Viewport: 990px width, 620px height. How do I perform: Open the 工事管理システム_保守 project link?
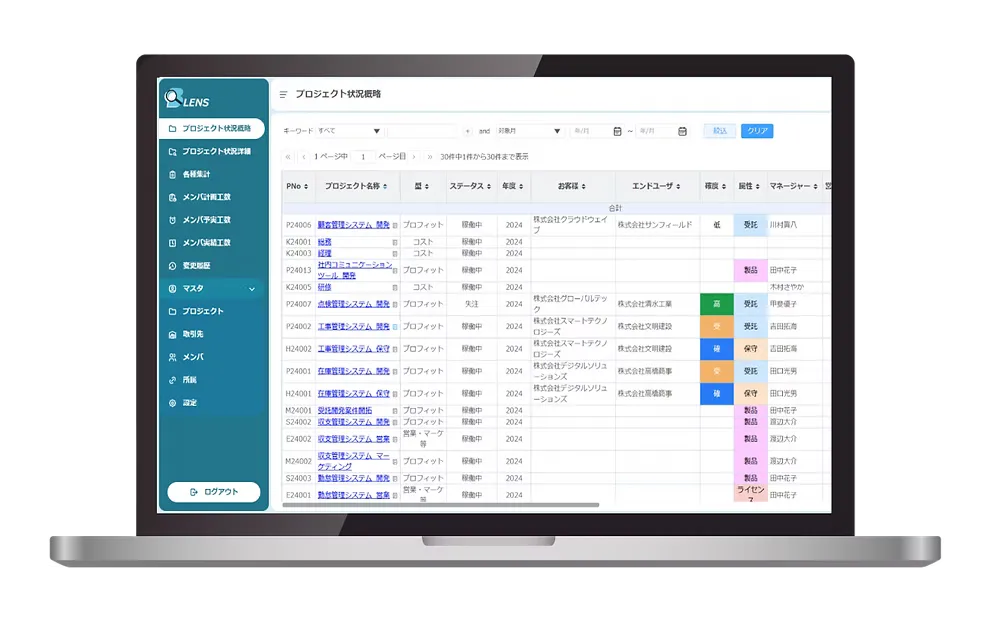354,349
